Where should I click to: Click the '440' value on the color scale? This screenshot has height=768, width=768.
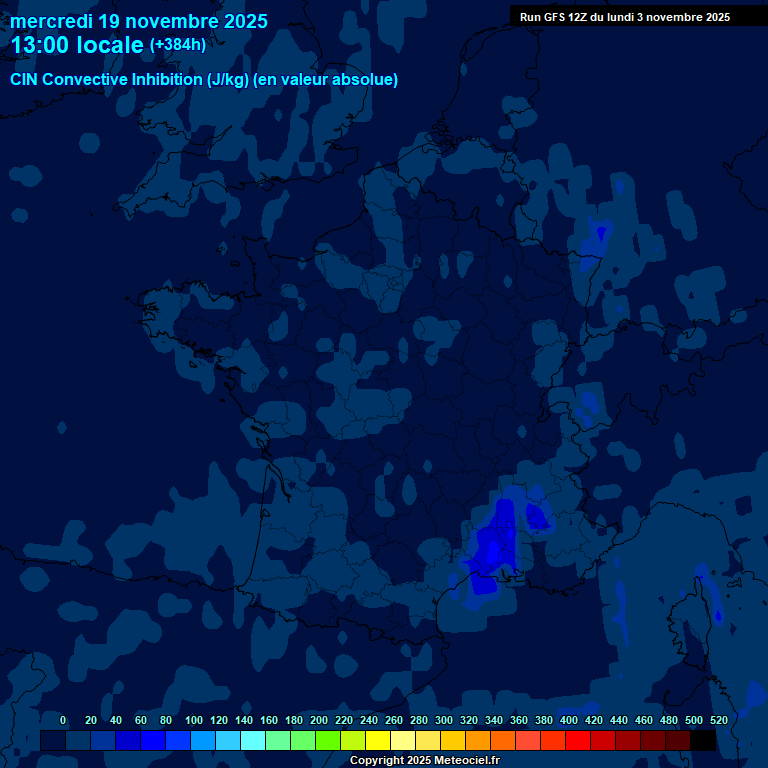coord(618,720)
